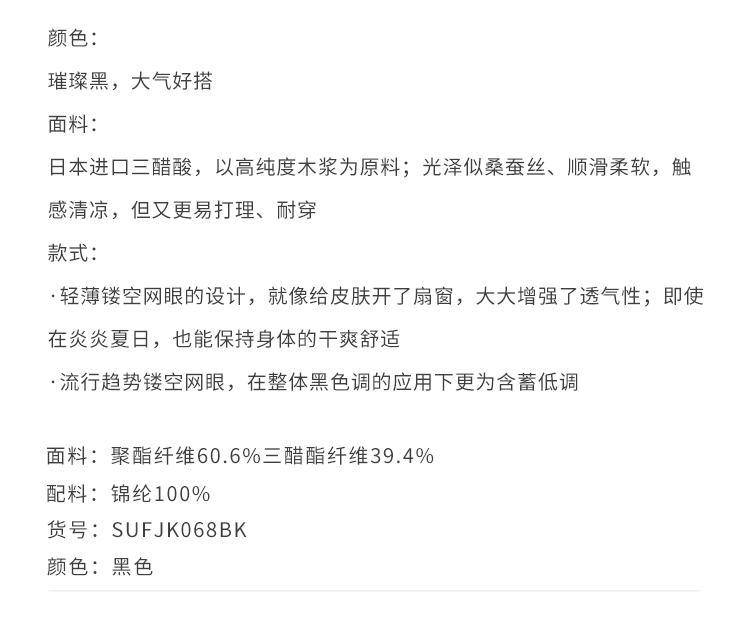Click the 款式 heading
This screenshot has height=624, width=750.
(x=70, y=253)
